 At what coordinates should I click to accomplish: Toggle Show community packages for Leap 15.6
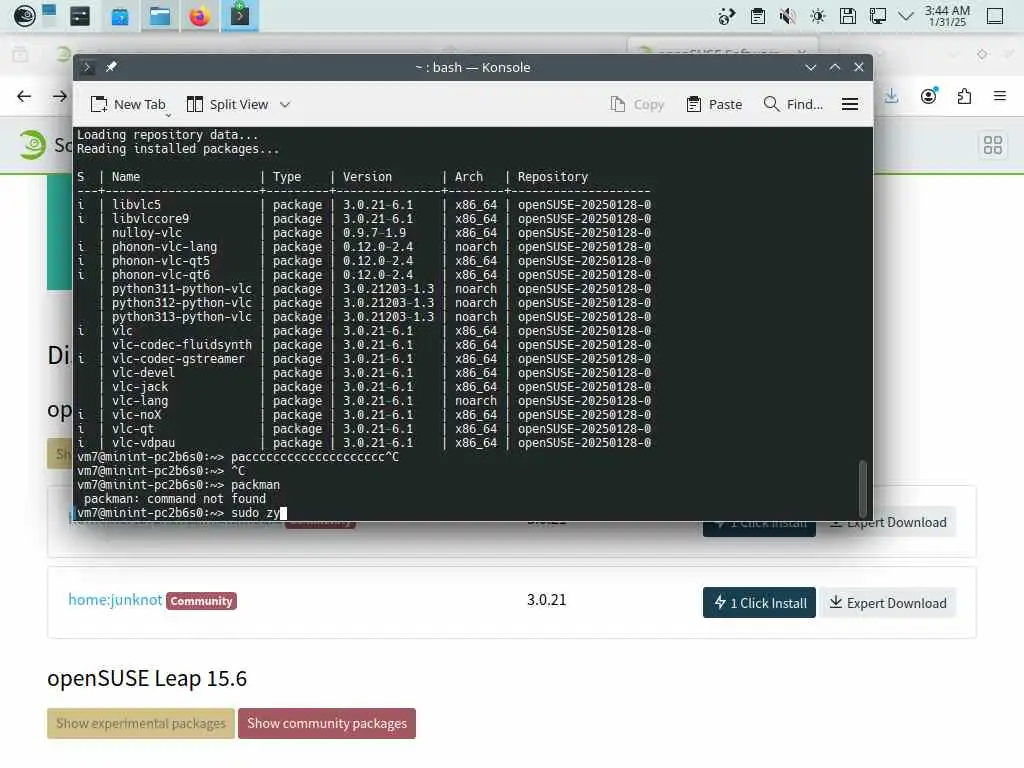coord(327,724)
